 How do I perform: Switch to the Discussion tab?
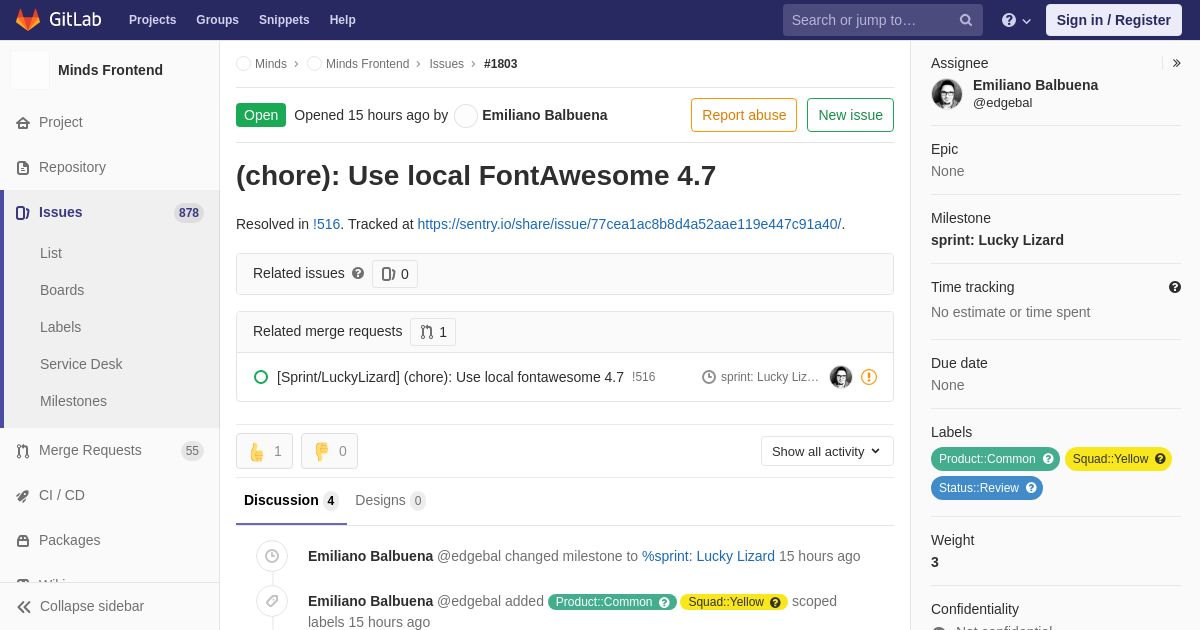(291, 500)
